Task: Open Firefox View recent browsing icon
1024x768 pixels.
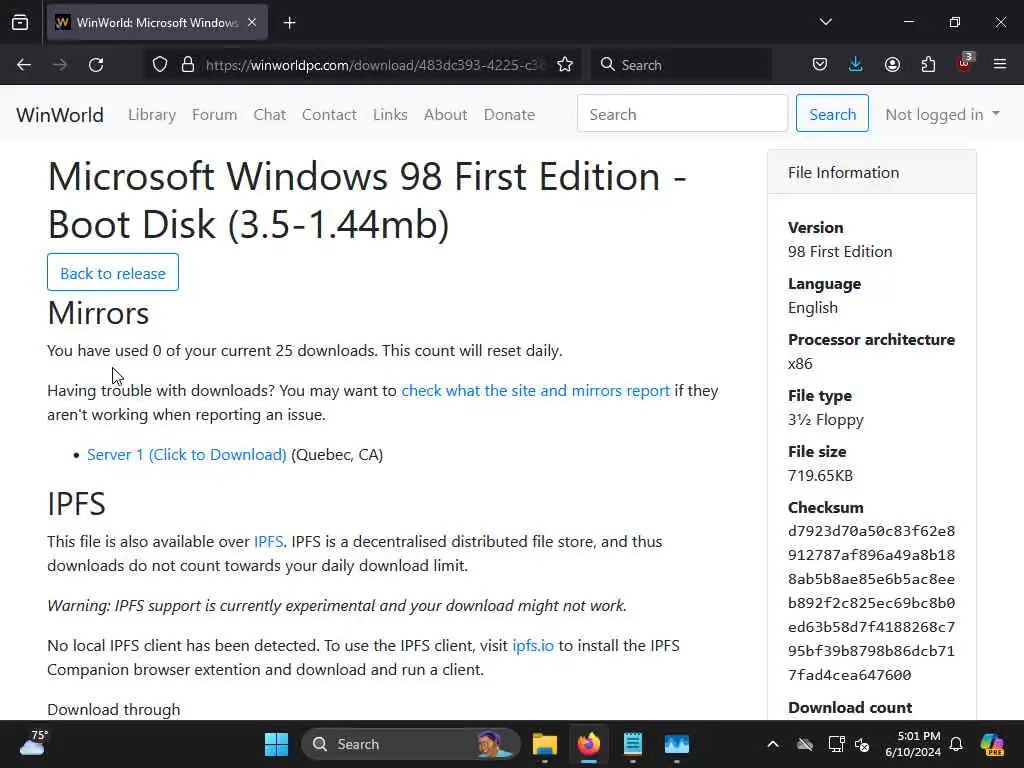Action: (x=20, y=23)
